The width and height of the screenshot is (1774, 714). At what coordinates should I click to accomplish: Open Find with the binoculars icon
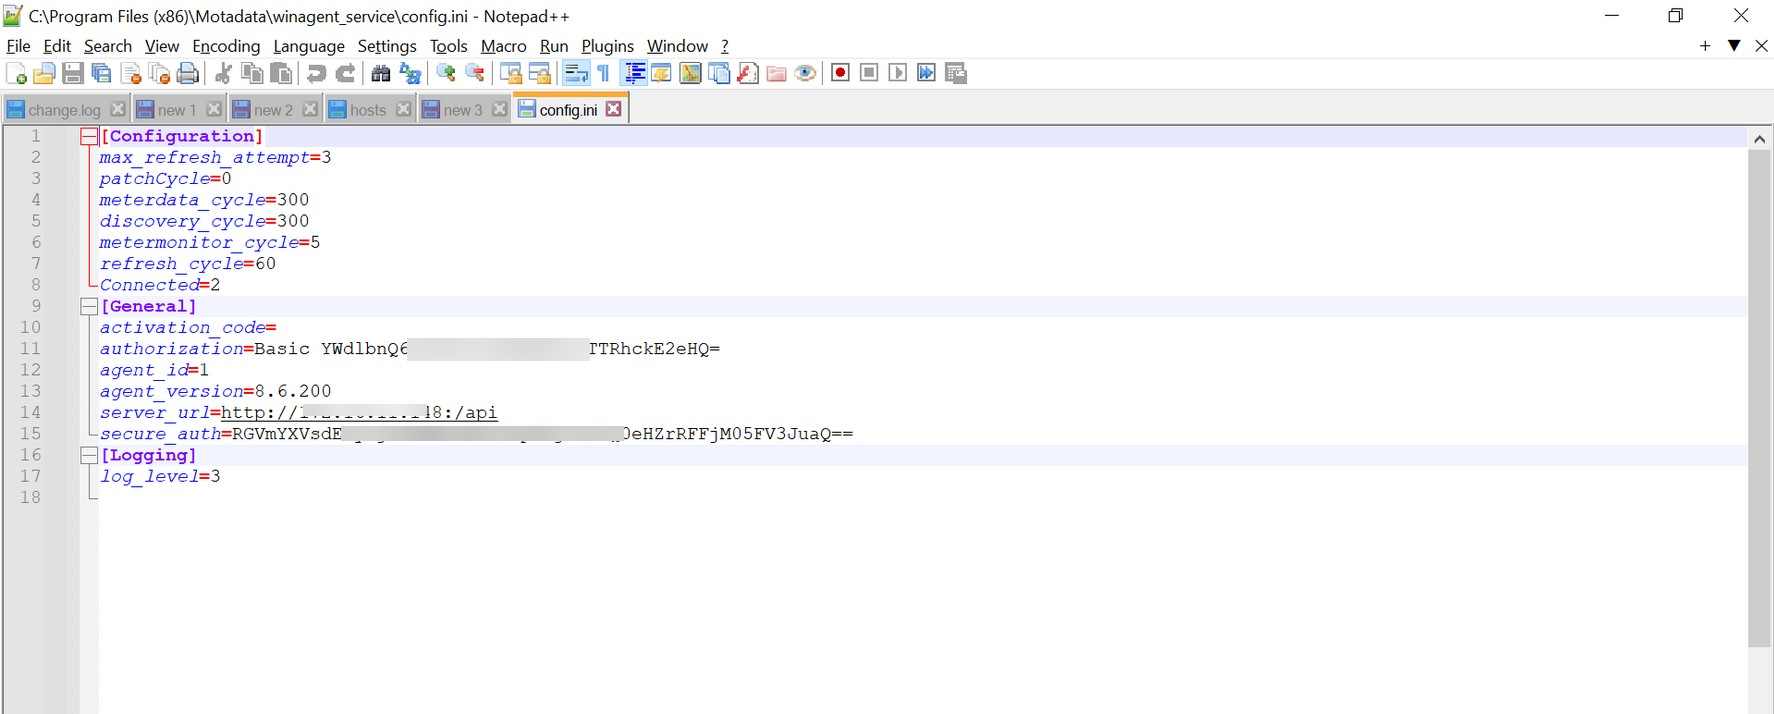pyautogui.click(x=381, y=73)
